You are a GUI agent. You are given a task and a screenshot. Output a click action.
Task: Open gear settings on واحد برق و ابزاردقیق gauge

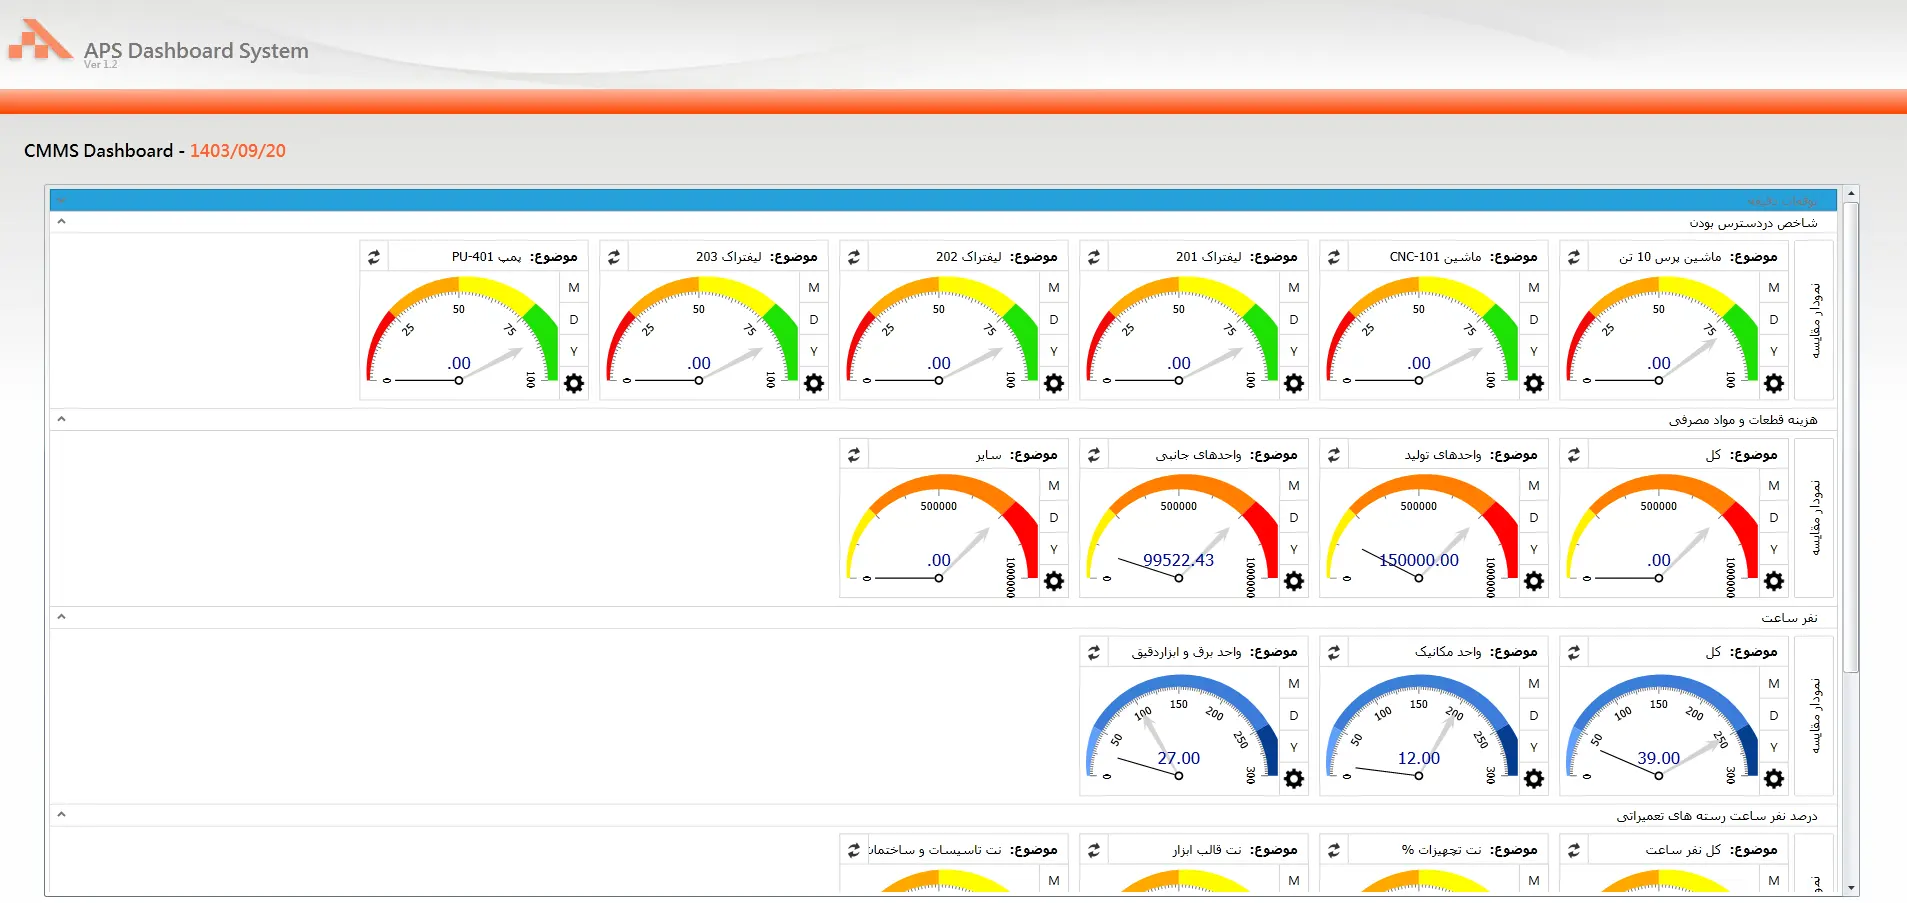(x=1294, y=778)
